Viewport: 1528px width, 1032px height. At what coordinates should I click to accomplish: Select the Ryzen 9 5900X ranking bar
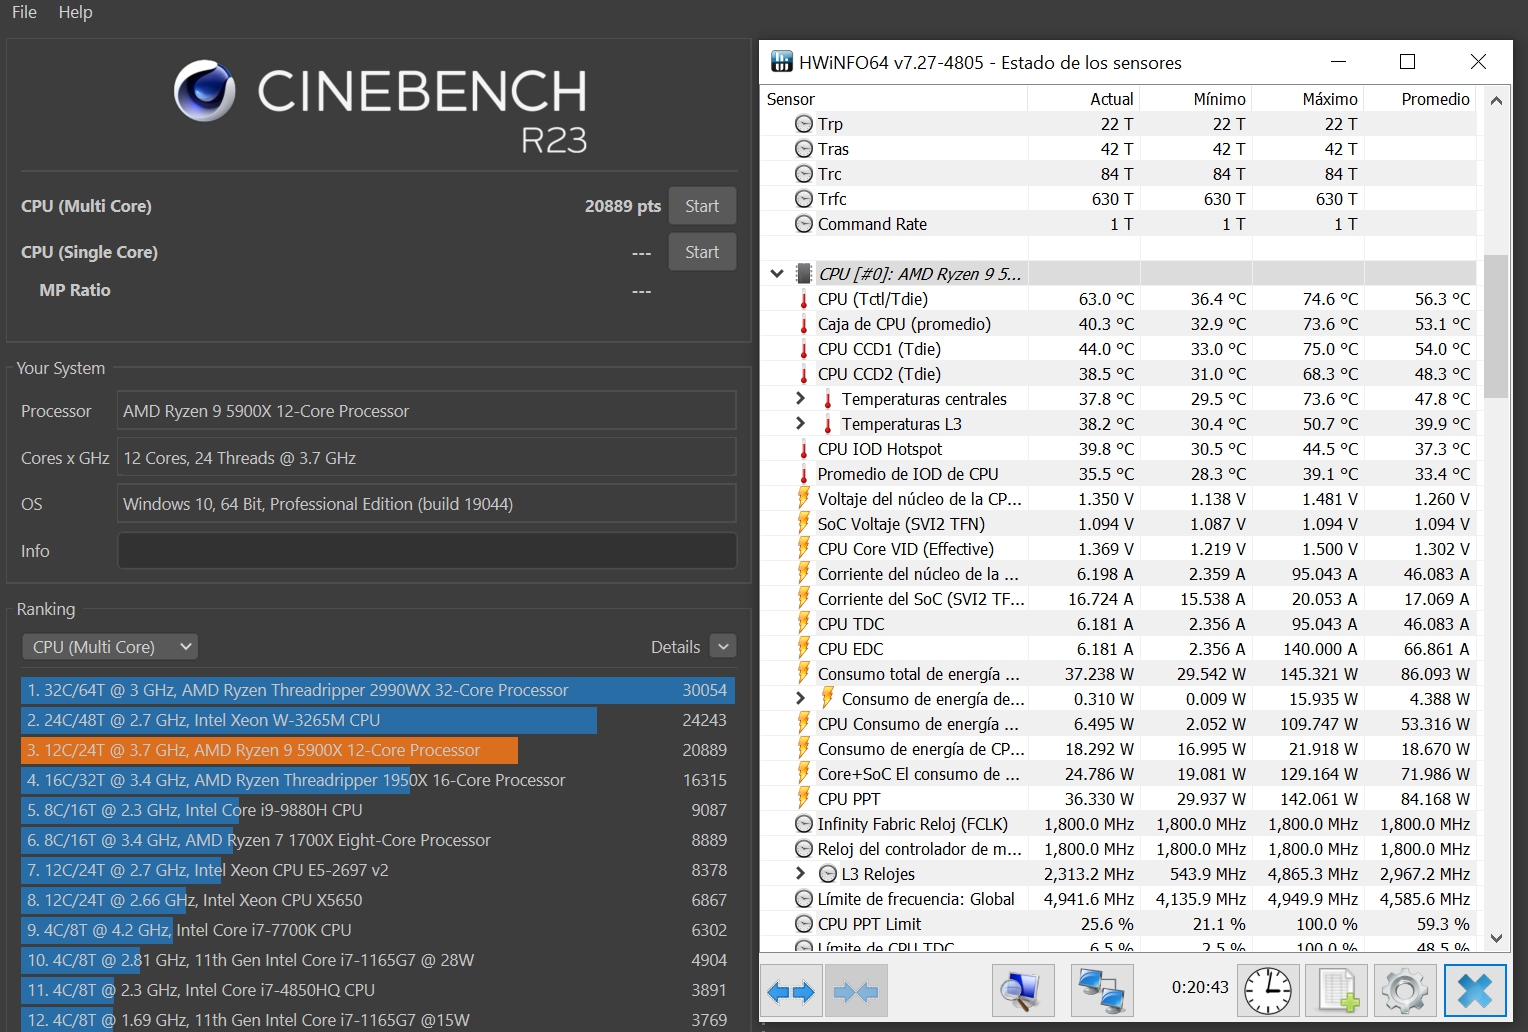click(x=270, y=750)
